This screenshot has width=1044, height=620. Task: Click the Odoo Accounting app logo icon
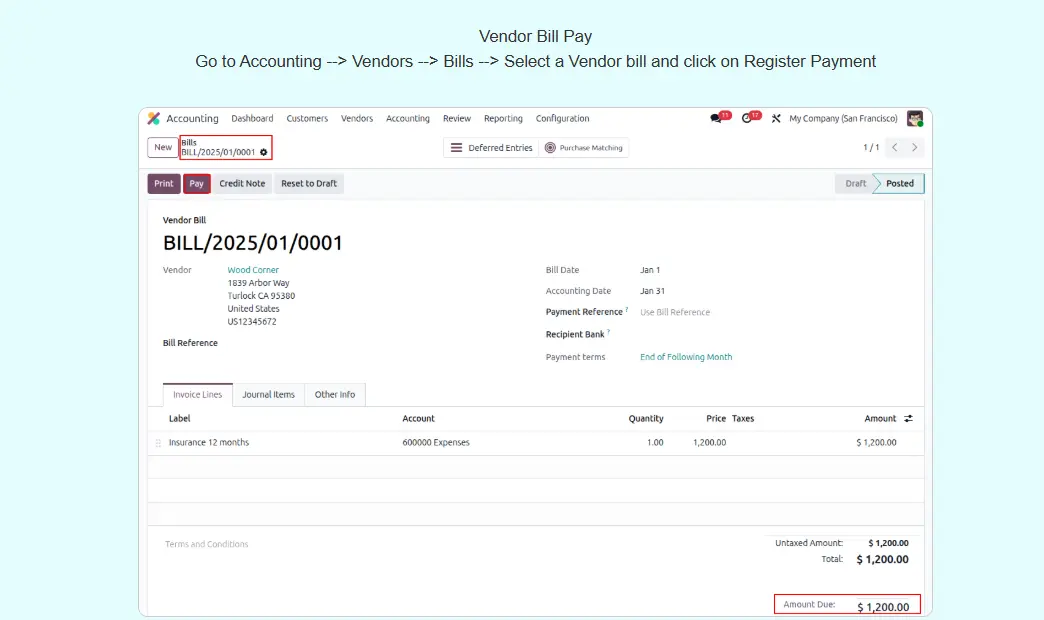[x=154, y=119]
